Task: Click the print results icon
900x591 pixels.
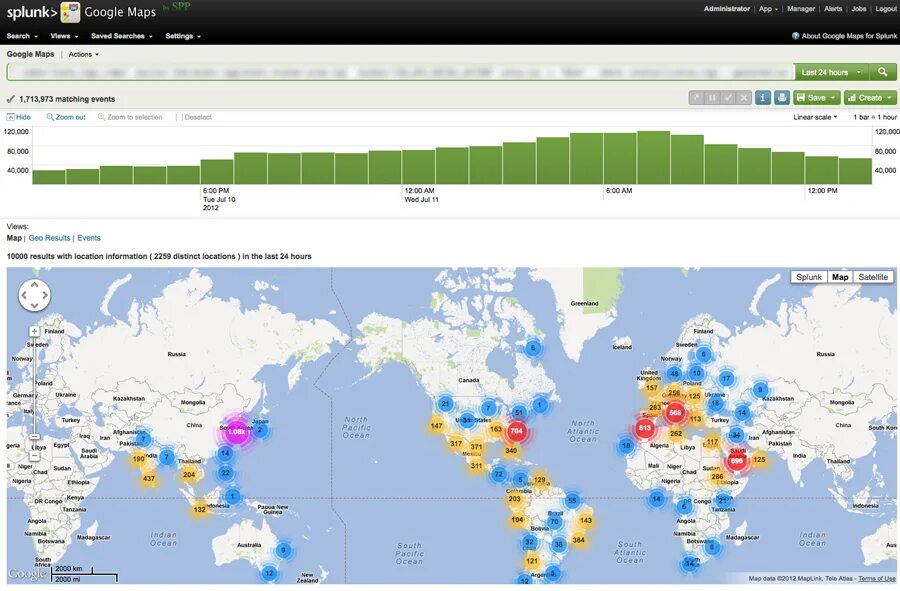Action: pos(782,98)
